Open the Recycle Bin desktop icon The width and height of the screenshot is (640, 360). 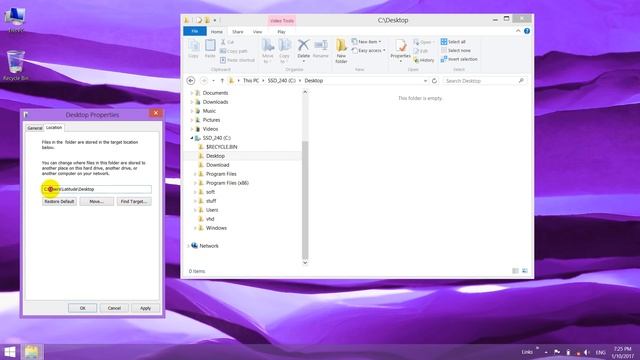click(16, 65)
